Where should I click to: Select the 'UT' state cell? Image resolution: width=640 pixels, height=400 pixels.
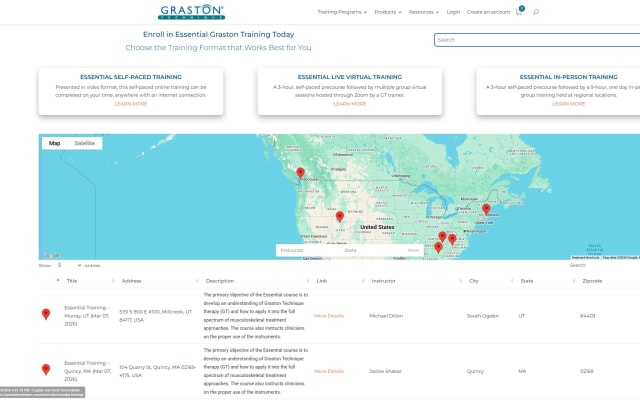point(522,316)
